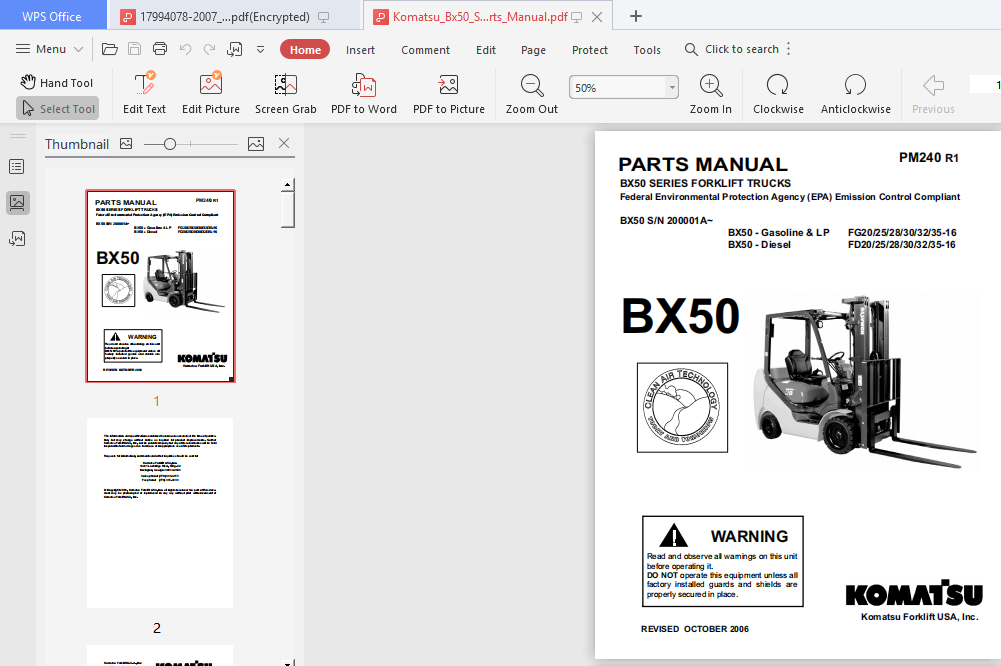Click the 'PARTS MANUAL' heading text

pos(703,164)
